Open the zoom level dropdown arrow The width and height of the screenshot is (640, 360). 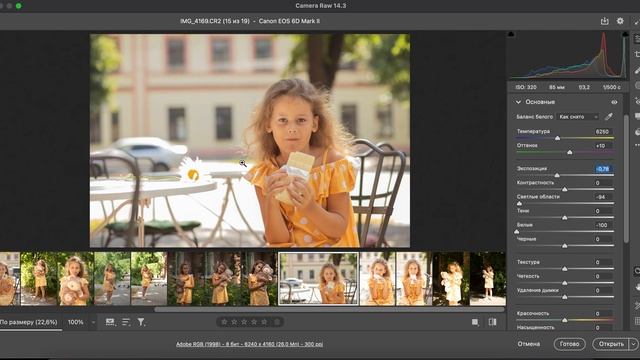[93, 322]
